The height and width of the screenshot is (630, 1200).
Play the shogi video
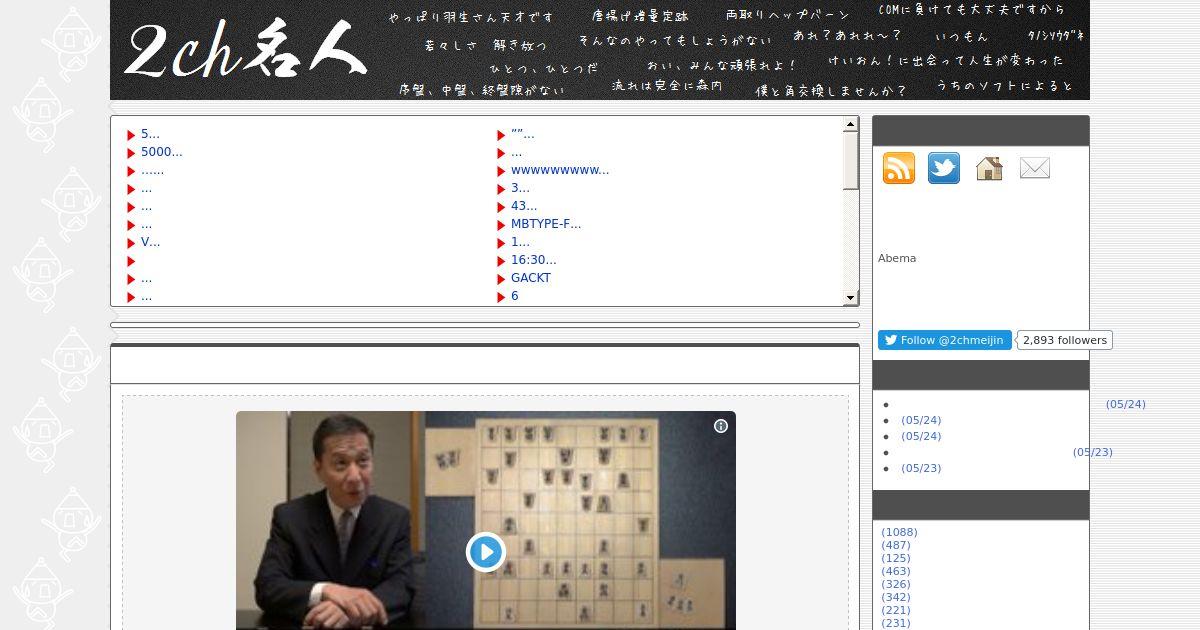coord(486,551)
